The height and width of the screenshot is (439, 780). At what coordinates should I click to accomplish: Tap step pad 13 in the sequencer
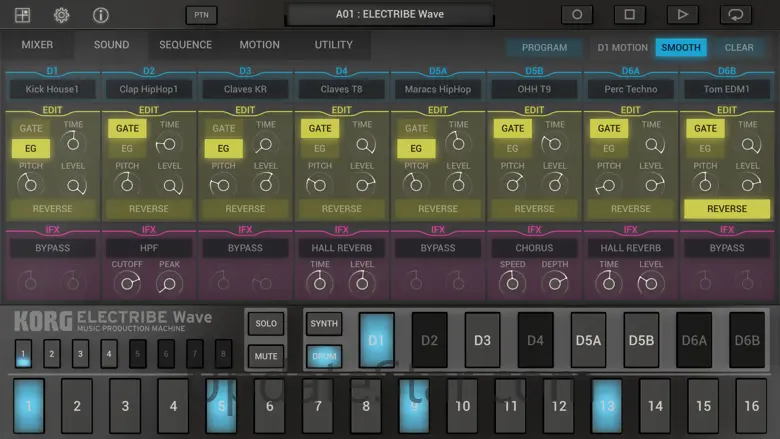(606, 406)
